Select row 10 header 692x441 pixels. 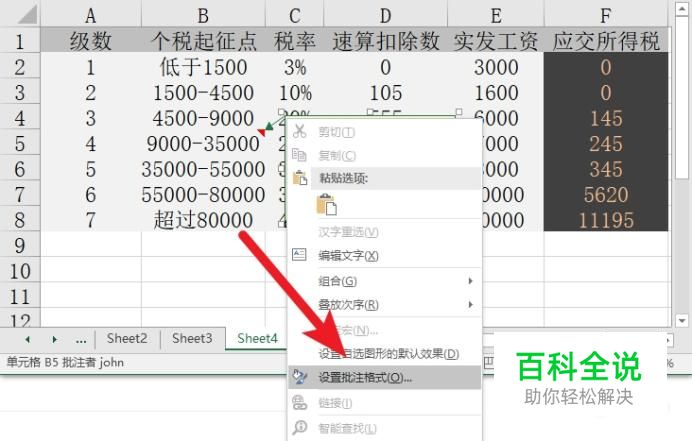coord(20,271)
